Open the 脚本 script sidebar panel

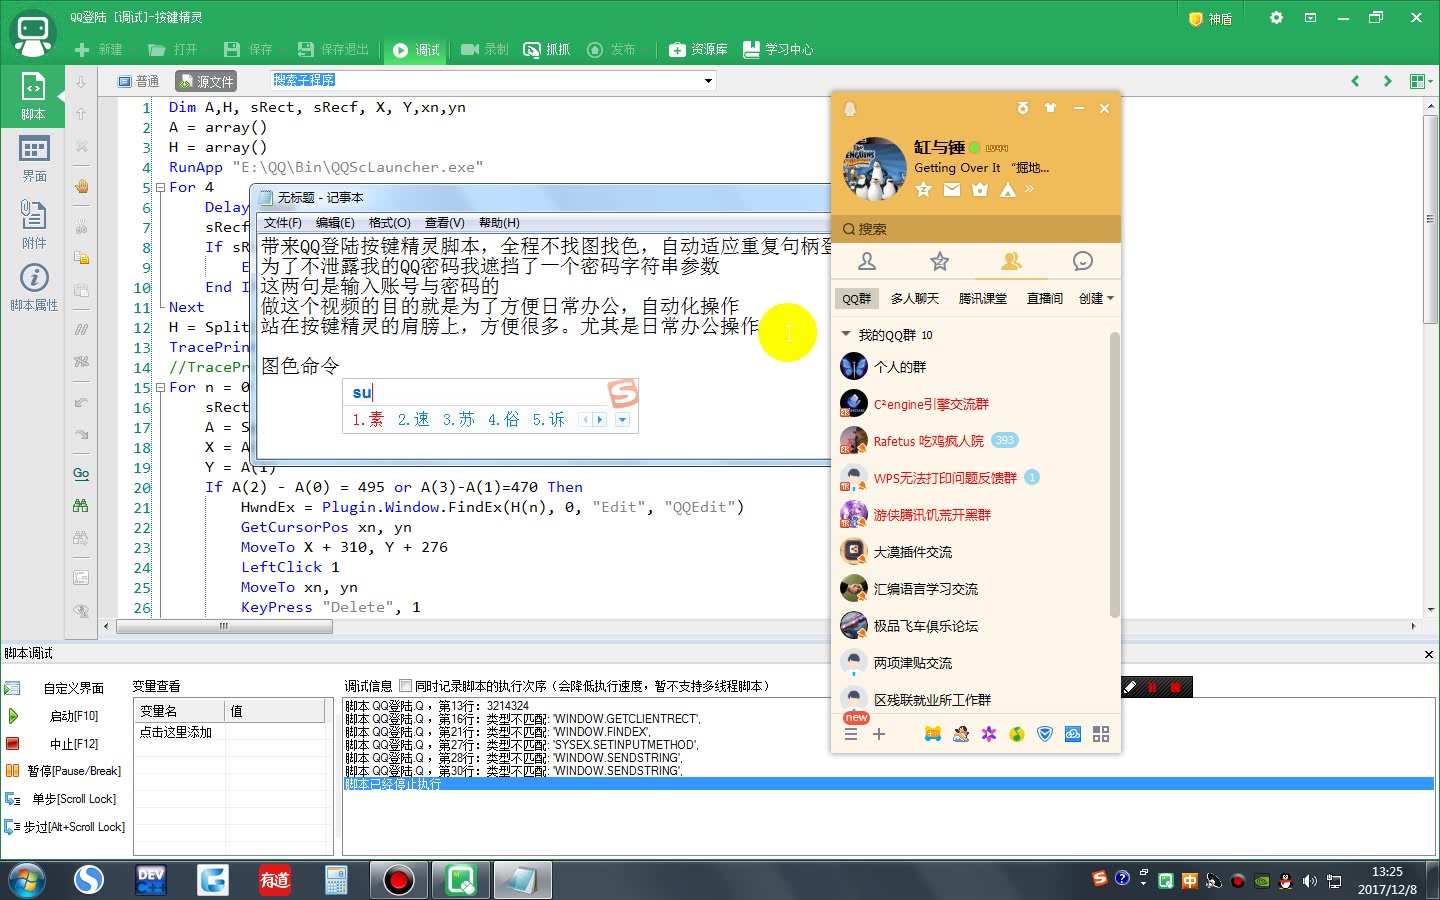point(33,97)
